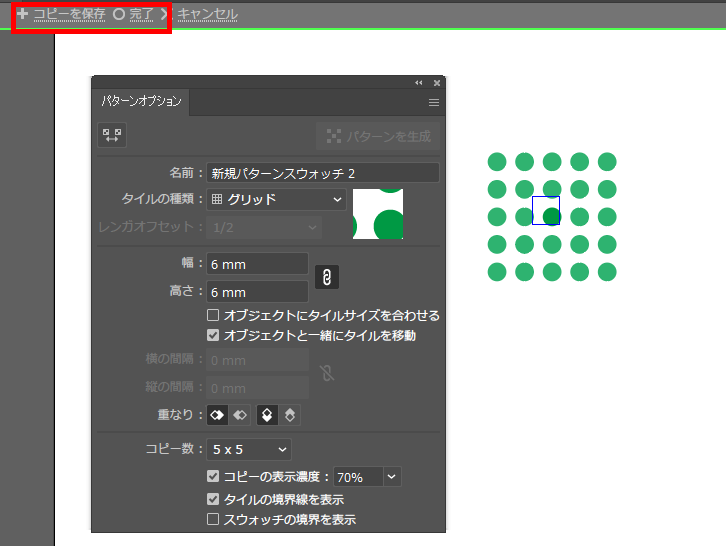Enable オブジェクトにタイルサイズを合わせる checkbox
This screenshot has height=546, width=726.
[213, 315]
